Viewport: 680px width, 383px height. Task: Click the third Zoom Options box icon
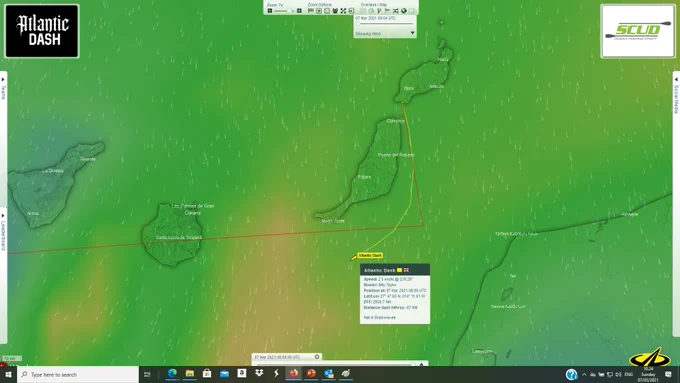(327, 11)
